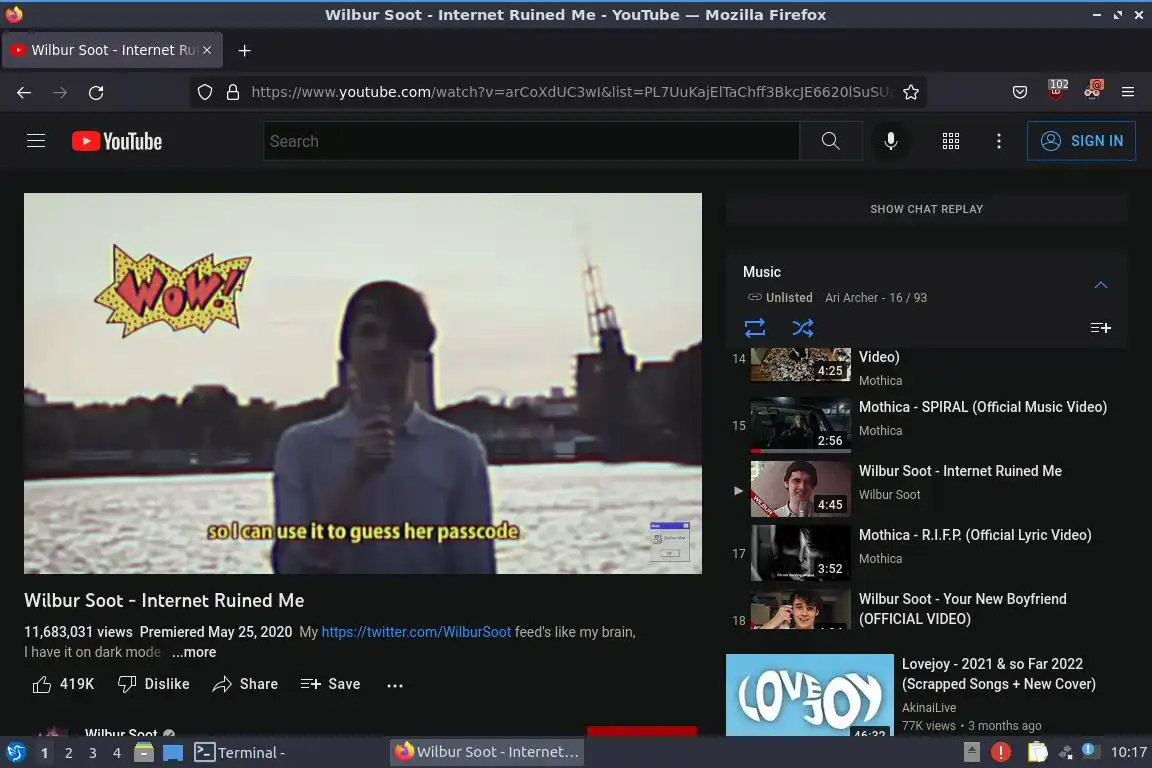Screen dimensions: 1152x768
Task: Open the YouTube apps grid
Action: coord(951,140)
